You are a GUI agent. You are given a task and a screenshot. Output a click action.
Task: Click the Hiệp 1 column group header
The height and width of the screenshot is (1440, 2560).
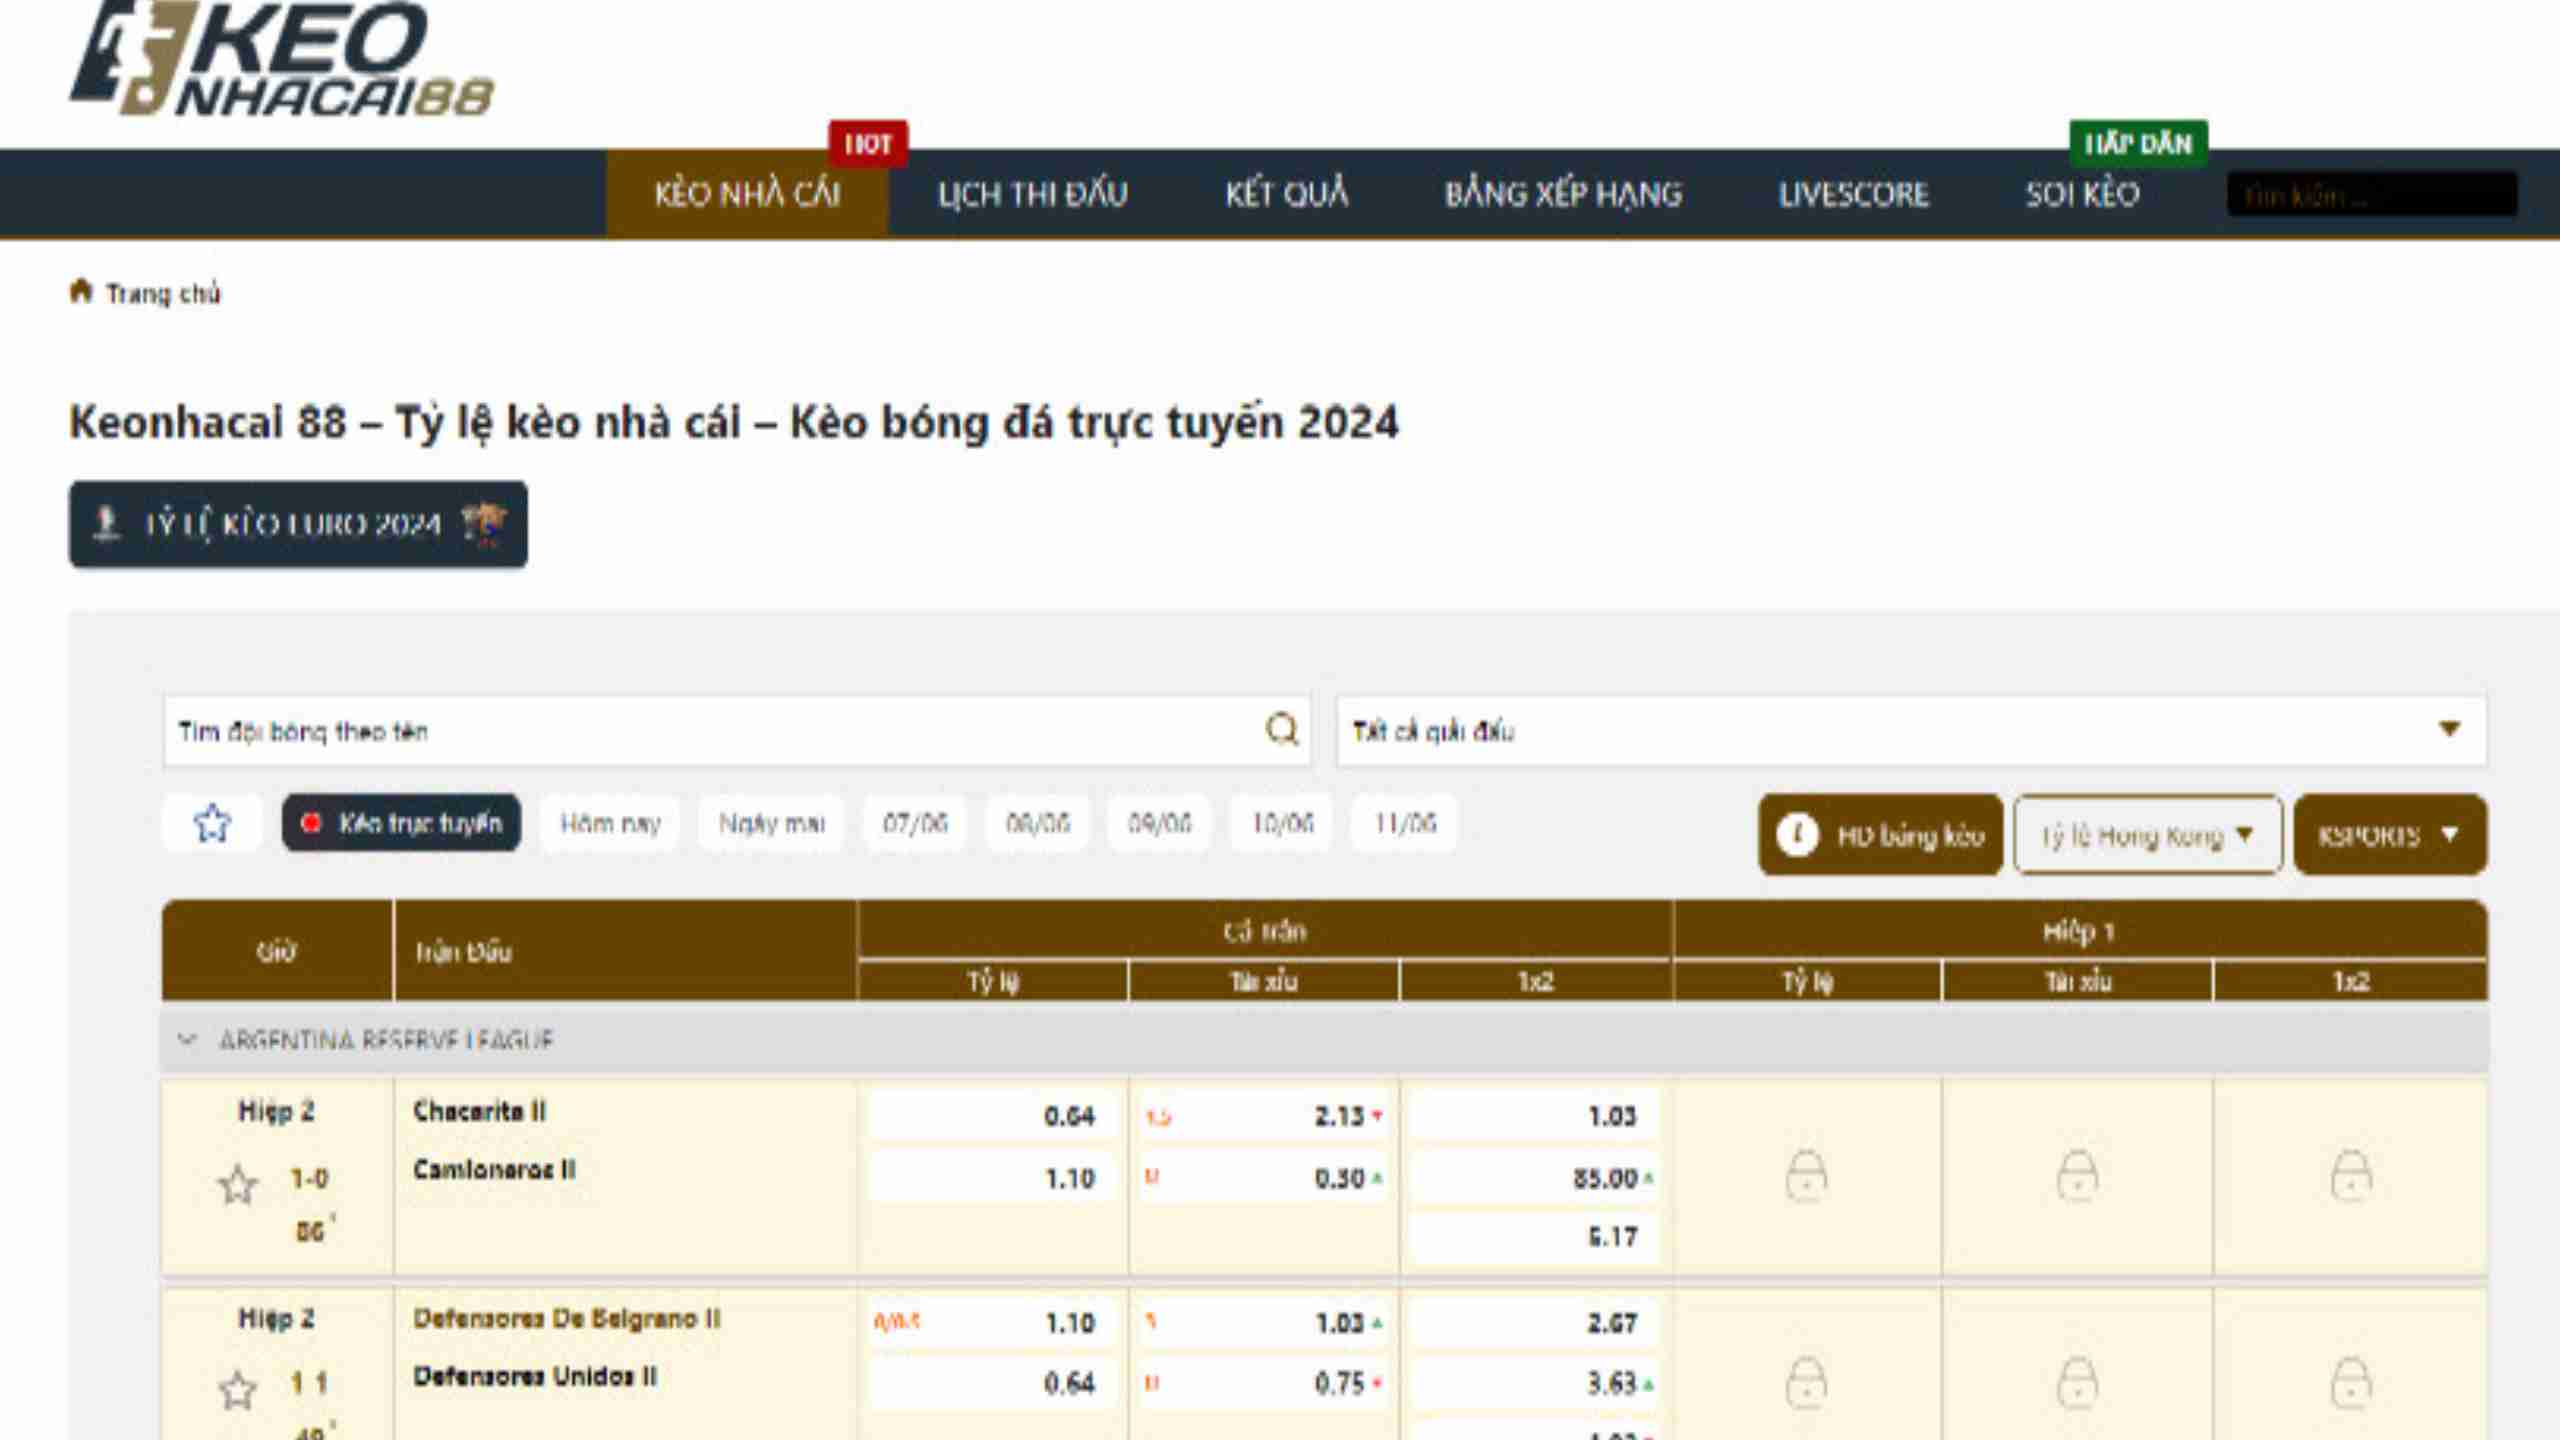tap(2079, 931)
